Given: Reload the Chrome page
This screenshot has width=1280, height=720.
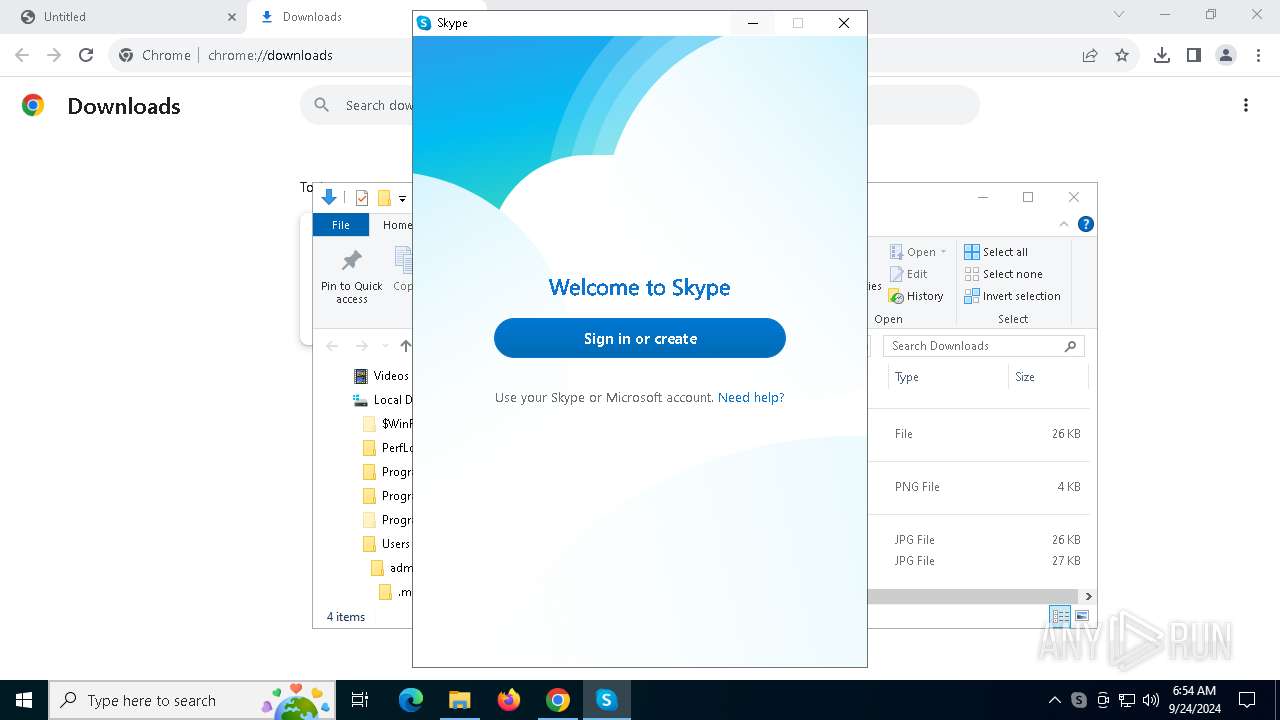Looking at the screenshot, I should (86, 55).
